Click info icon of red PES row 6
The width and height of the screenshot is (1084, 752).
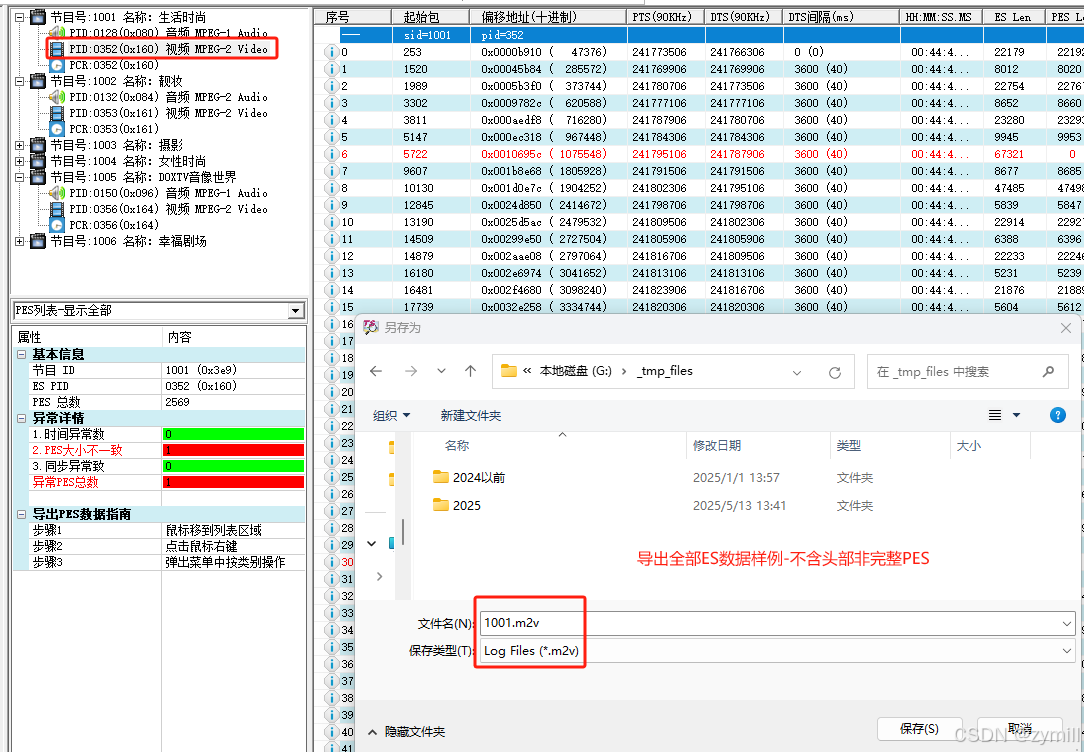point(331,154)
